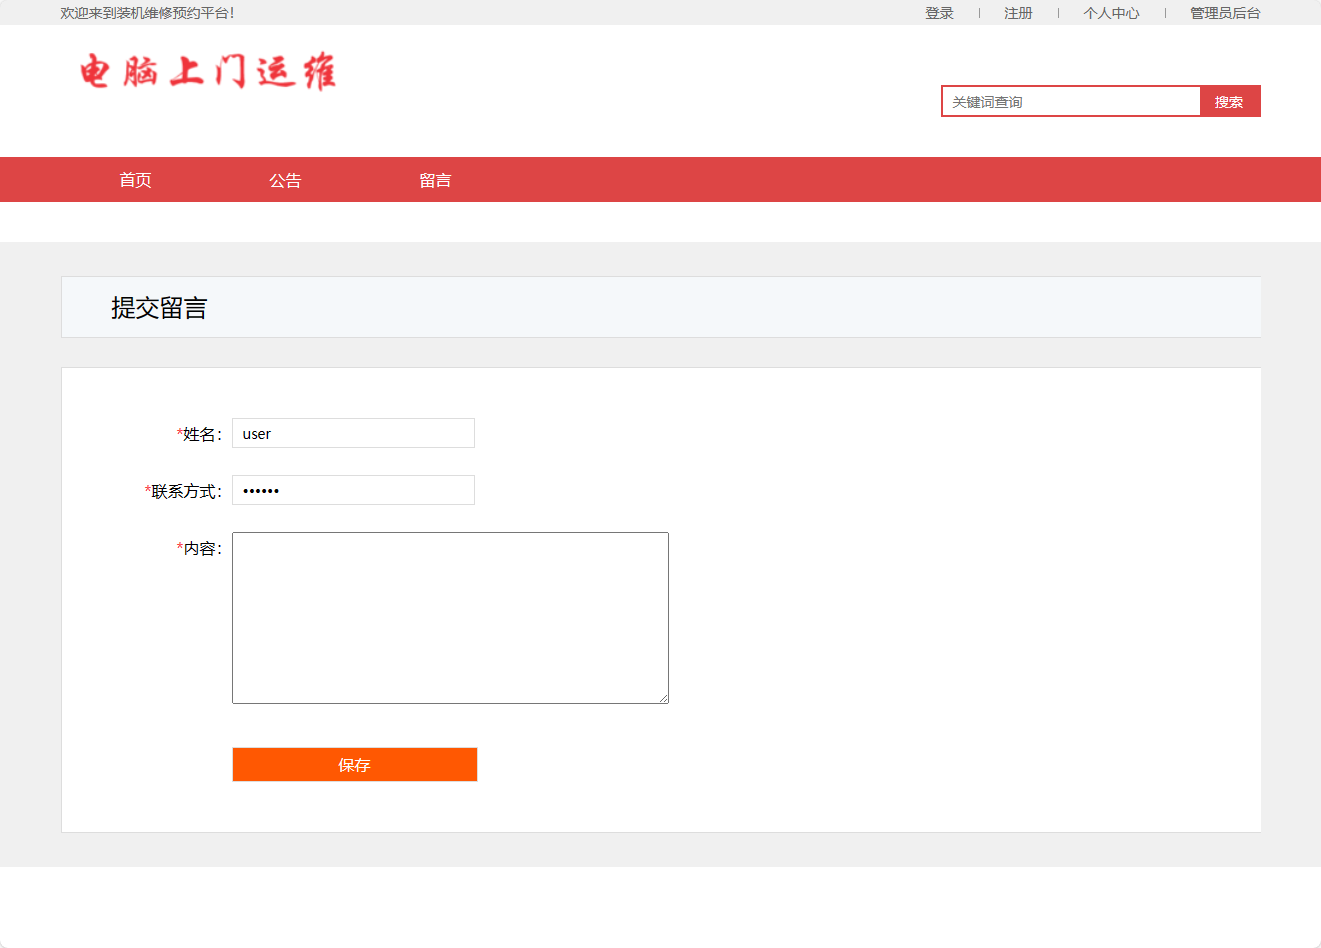The width and height of the screenshot is (1321, 948).
Task: Click the 姓名 name input field
Action: 352,433
